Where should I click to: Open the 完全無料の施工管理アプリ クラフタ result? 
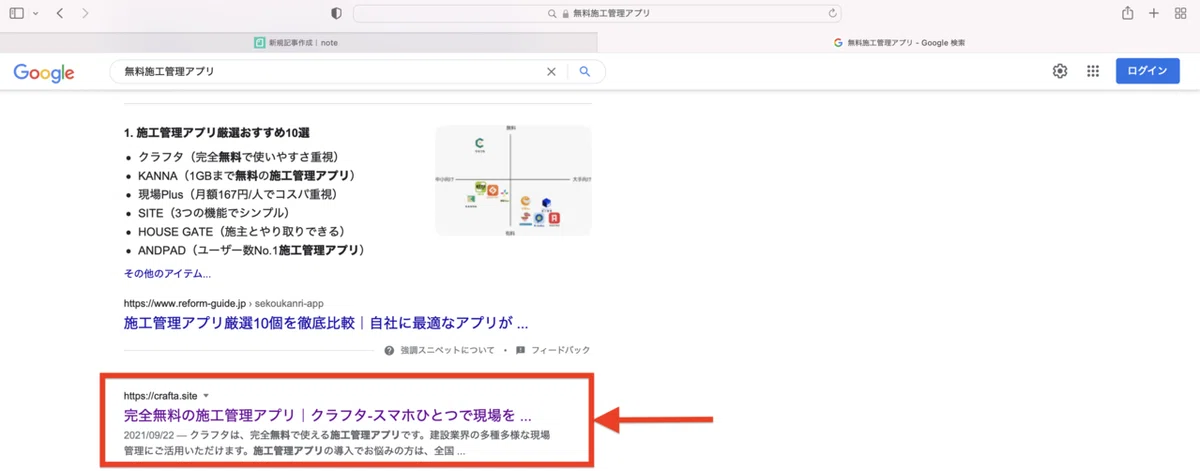pos(327,415)
